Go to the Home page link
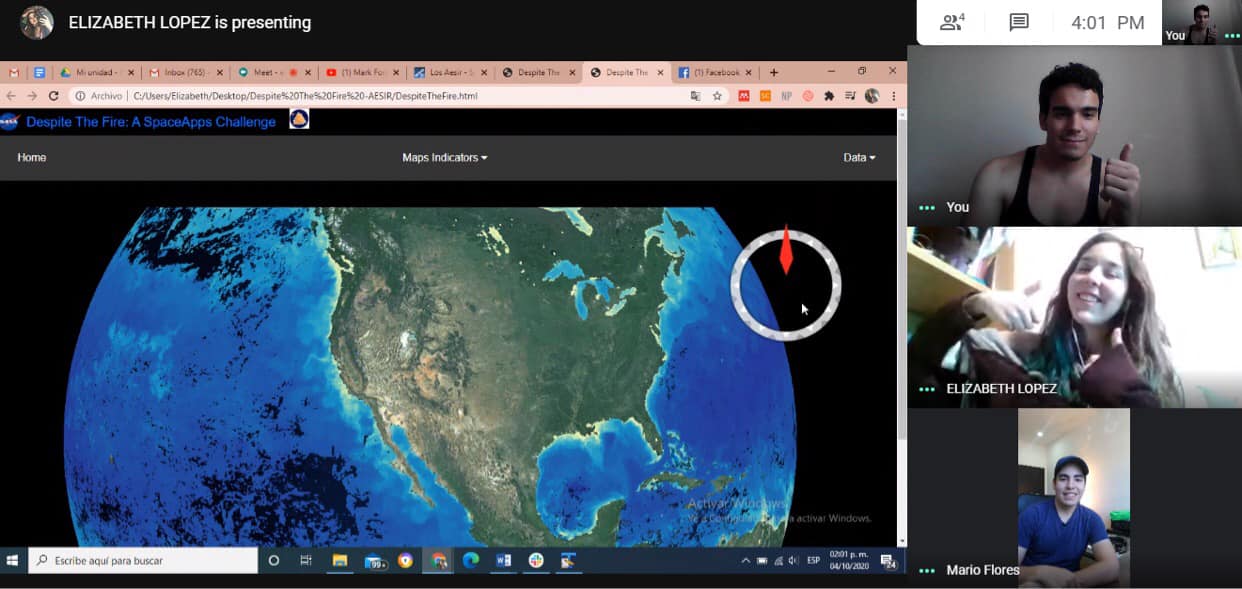Screen dimensions: 1242x589 coord(32,157)
